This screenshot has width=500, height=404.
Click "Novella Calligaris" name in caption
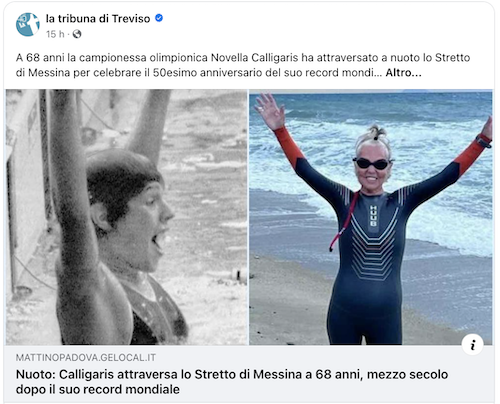point(254,58)
